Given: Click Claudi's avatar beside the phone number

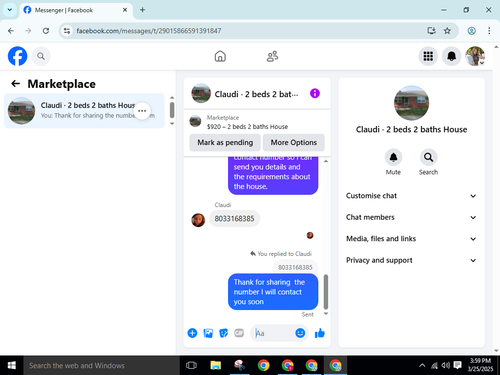Looking at the screenshot, I should pyautogui.click(x=198, y=220).
